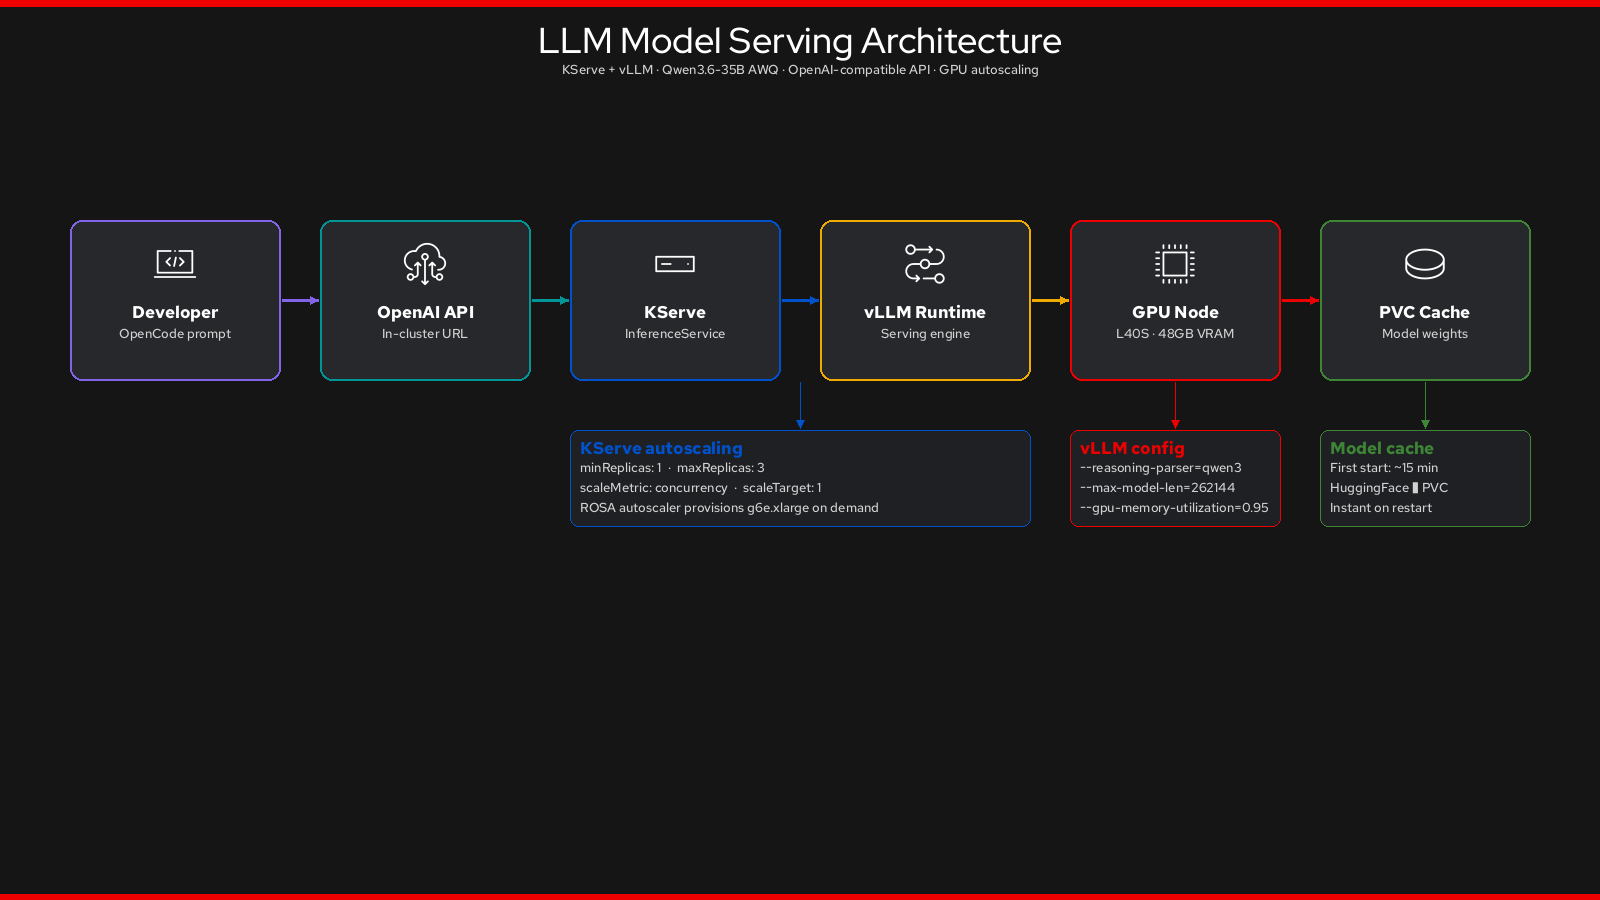This screenshot has height=900, width=1600.
Task: Click the KServe server rack icon
Action: coord(675,264)
